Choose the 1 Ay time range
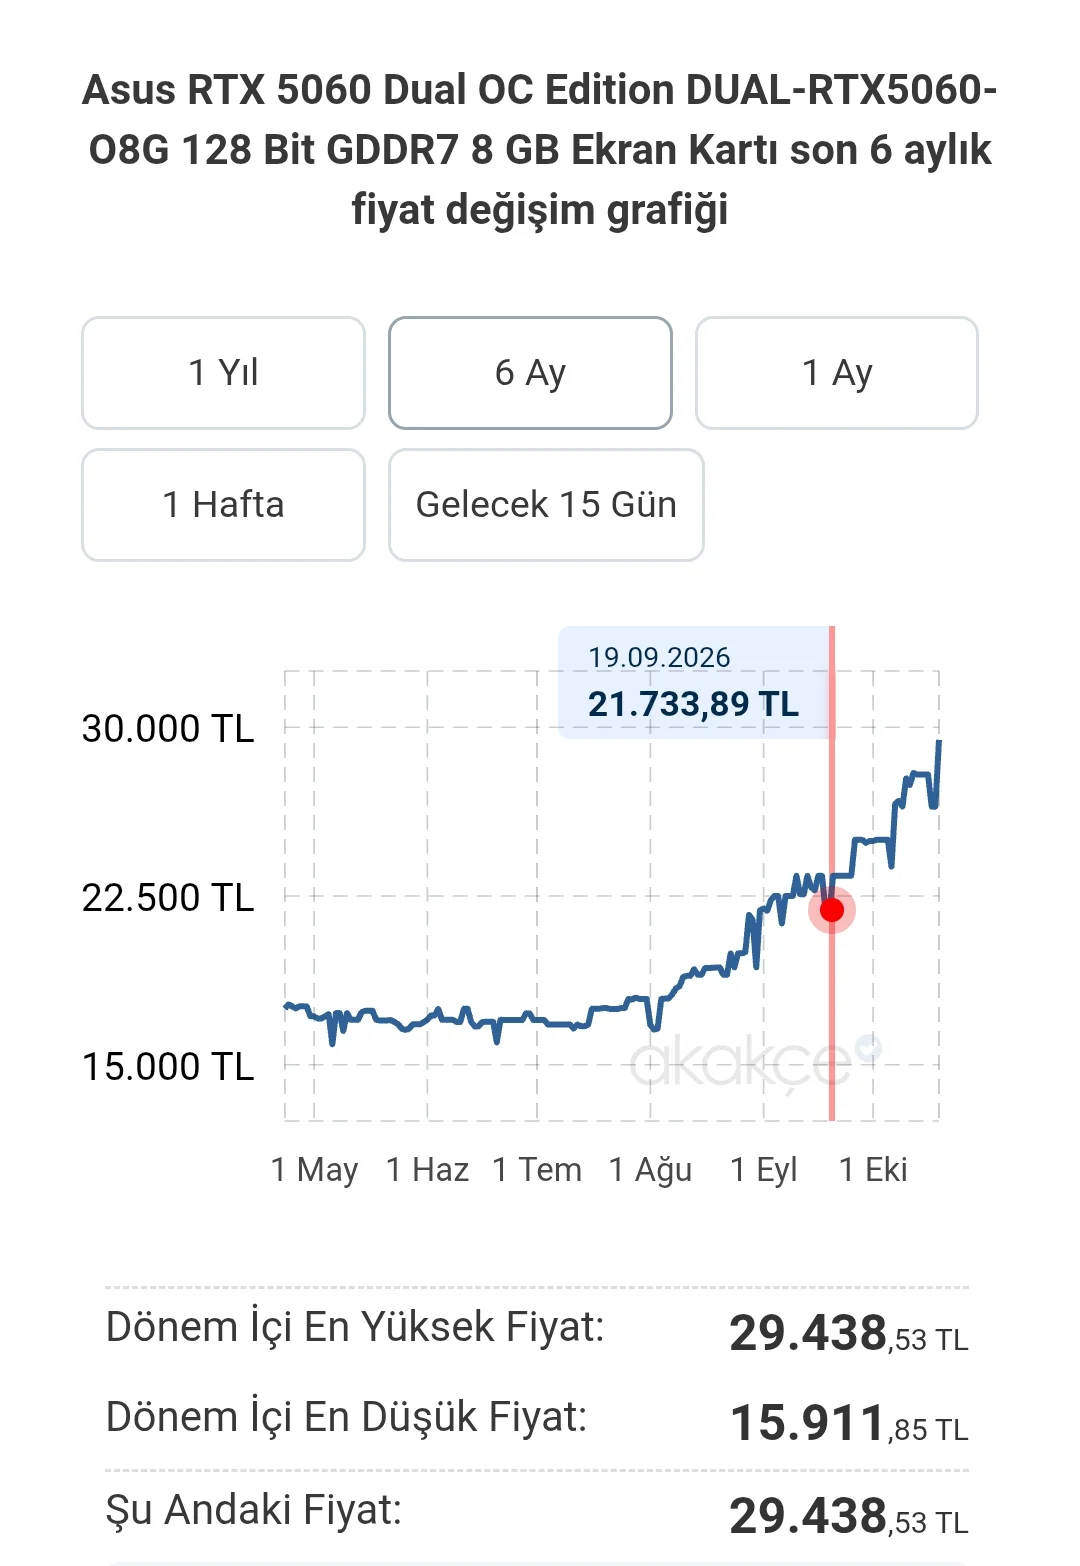Screen dimensions: 1080x1566 (x=837, y=373)
